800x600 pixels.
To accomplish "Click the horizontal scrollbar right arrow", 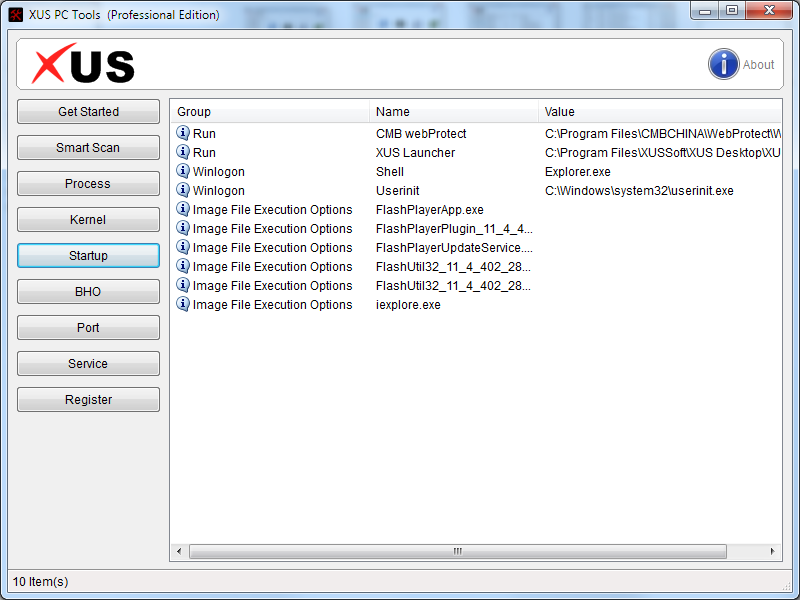I will coord(772,551).
